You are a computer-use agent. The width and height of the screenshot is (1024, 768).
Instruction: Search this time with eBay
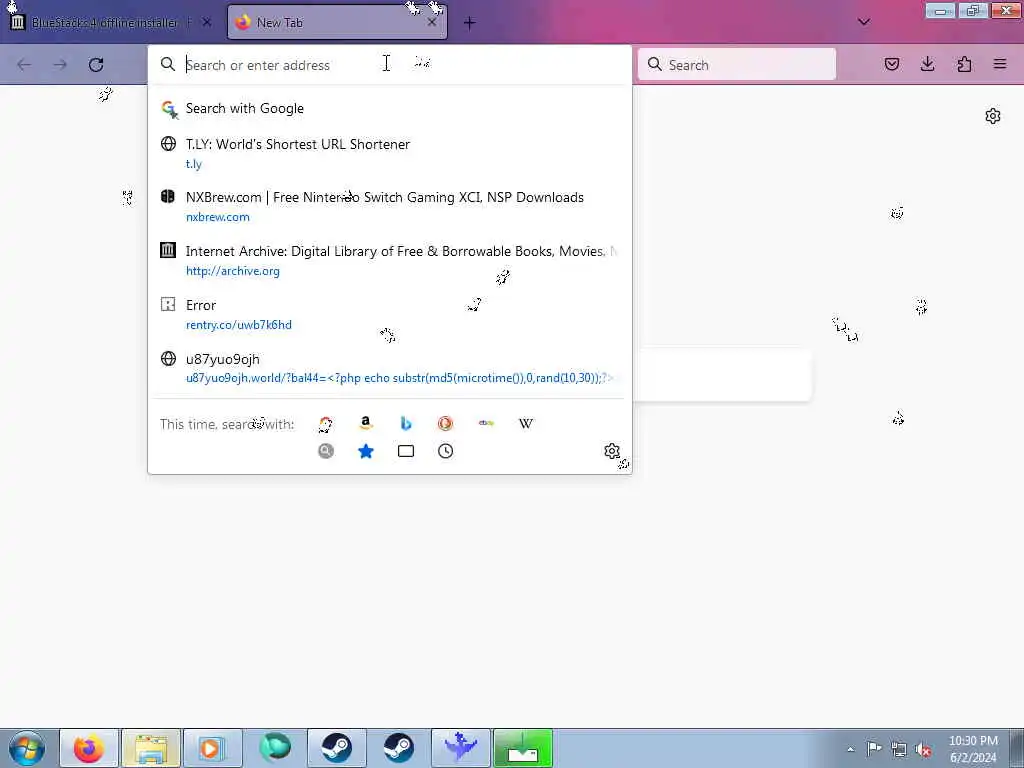(486, 423)
